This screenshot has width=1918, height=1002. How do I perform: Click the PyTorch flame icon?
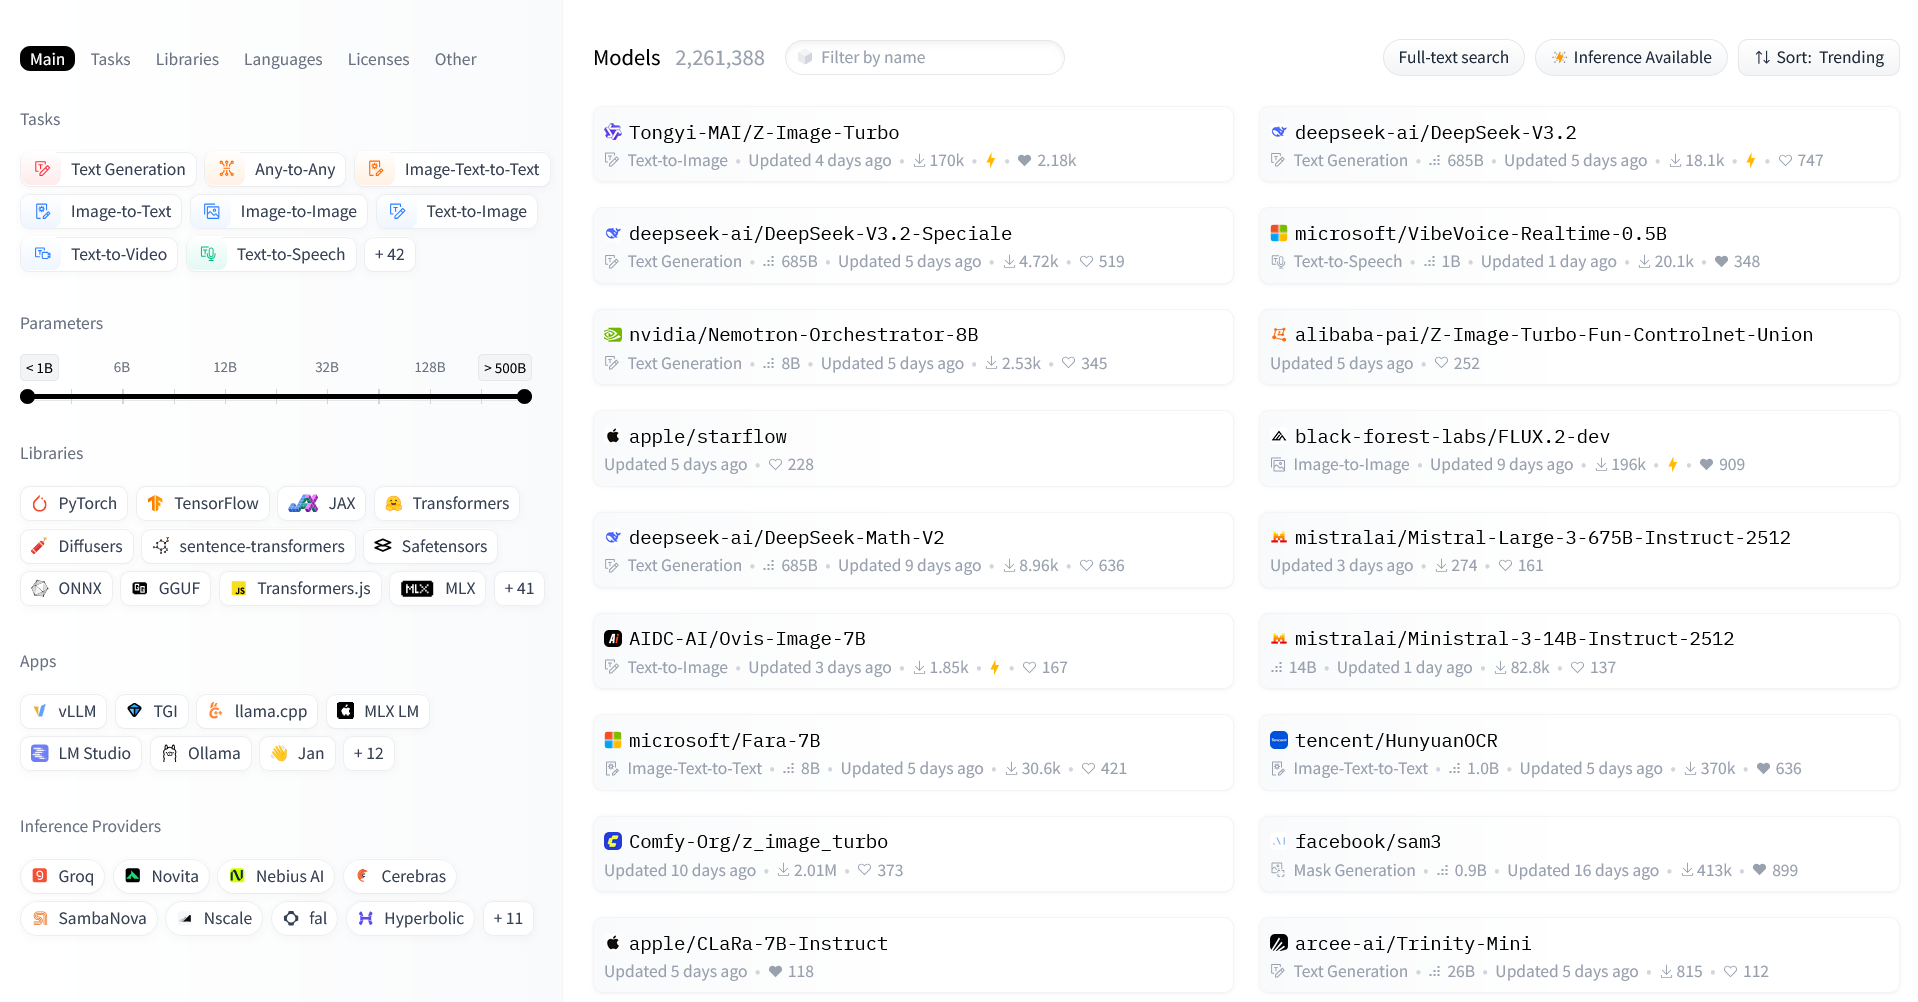point(40,504)
